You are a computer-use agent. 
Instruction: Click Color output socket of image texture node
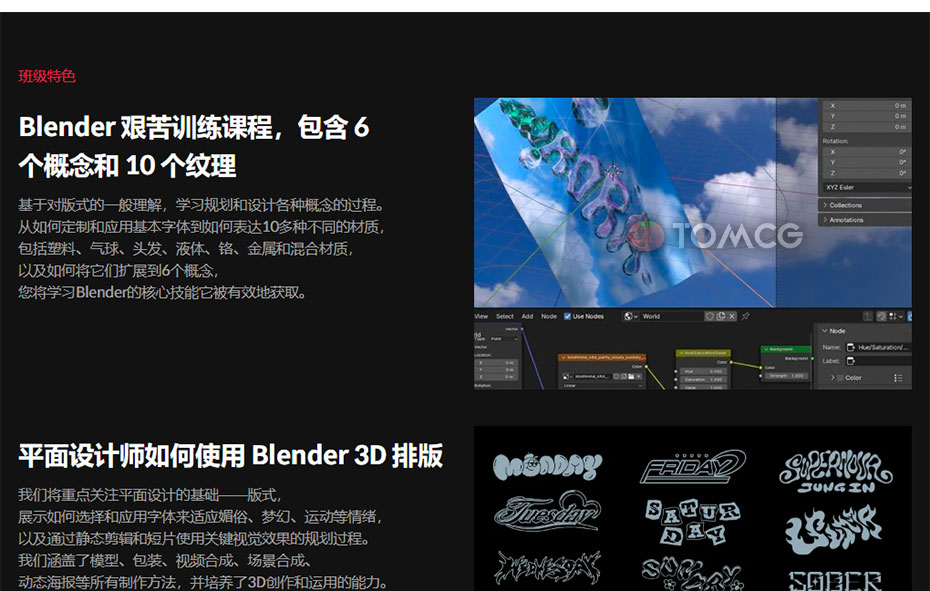(x=646, y=367)
